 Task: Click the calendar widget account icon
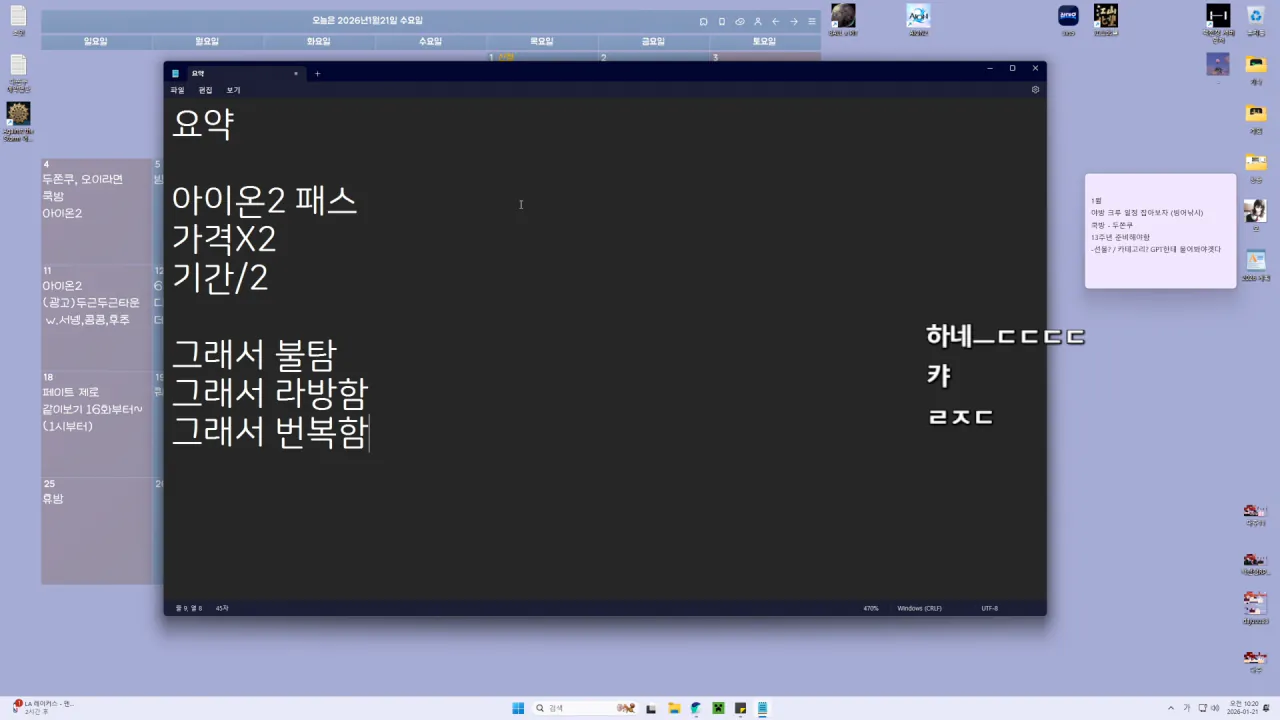tap(757, 21)
